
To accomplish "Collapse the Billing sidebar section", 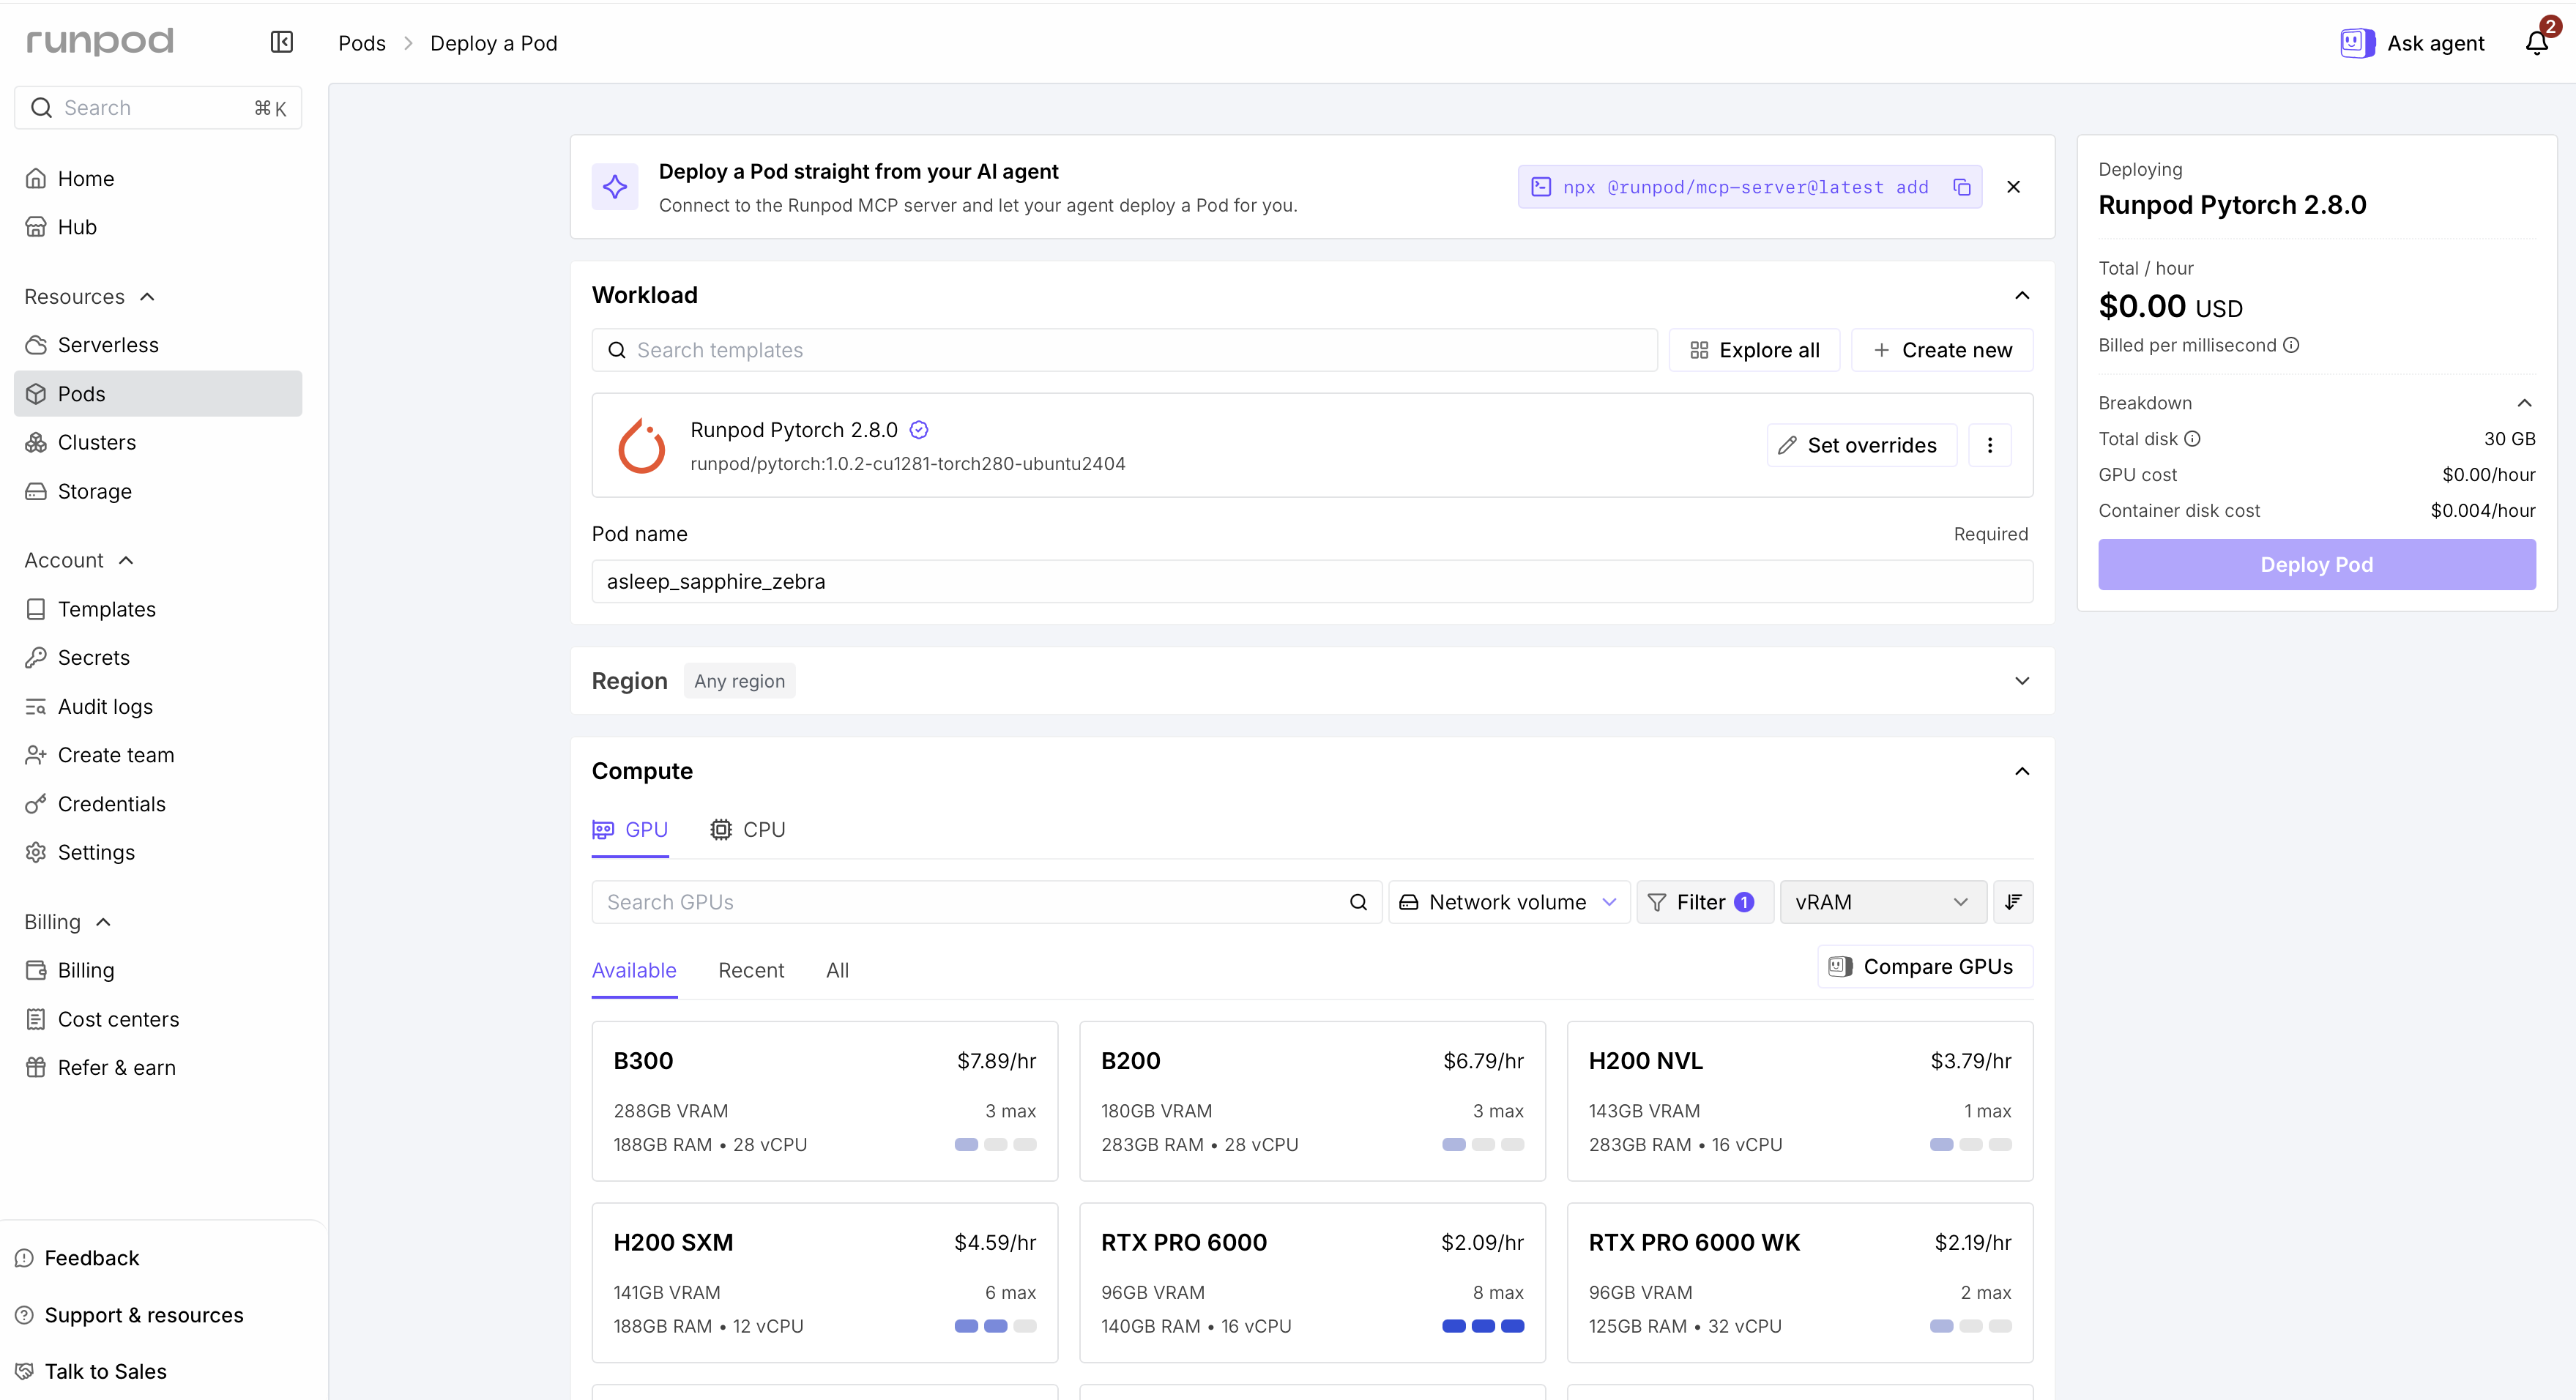I will pos(68,922).
